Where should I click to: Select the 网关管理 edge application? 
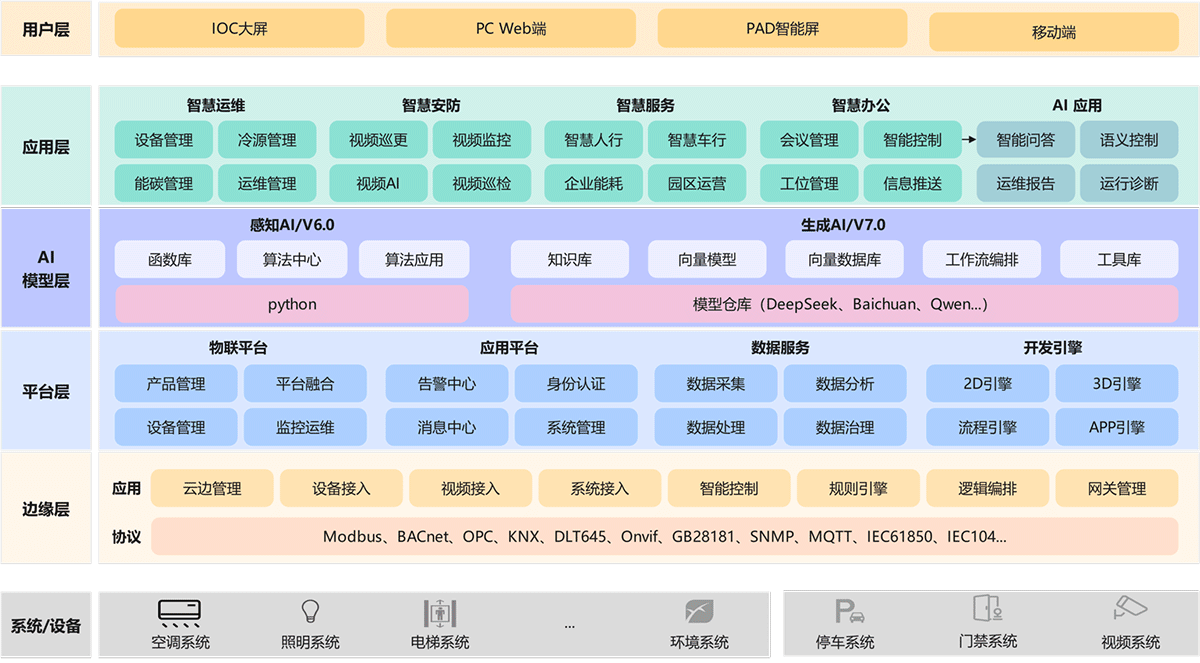tap(1116, 489)
